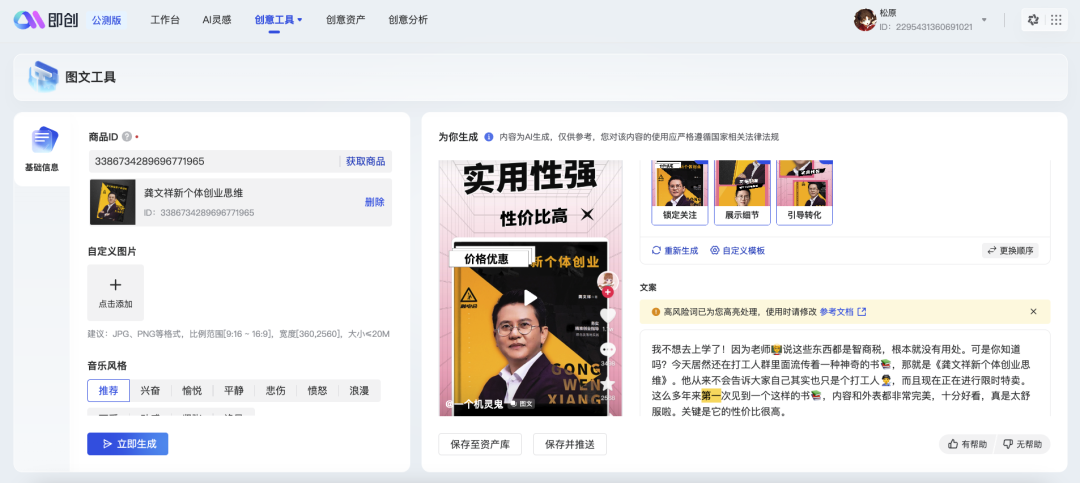Image resolution: width=1080 pixels, height=483 pixels.
Task: Delete the selected product via 删除
Action: (374, 203)
